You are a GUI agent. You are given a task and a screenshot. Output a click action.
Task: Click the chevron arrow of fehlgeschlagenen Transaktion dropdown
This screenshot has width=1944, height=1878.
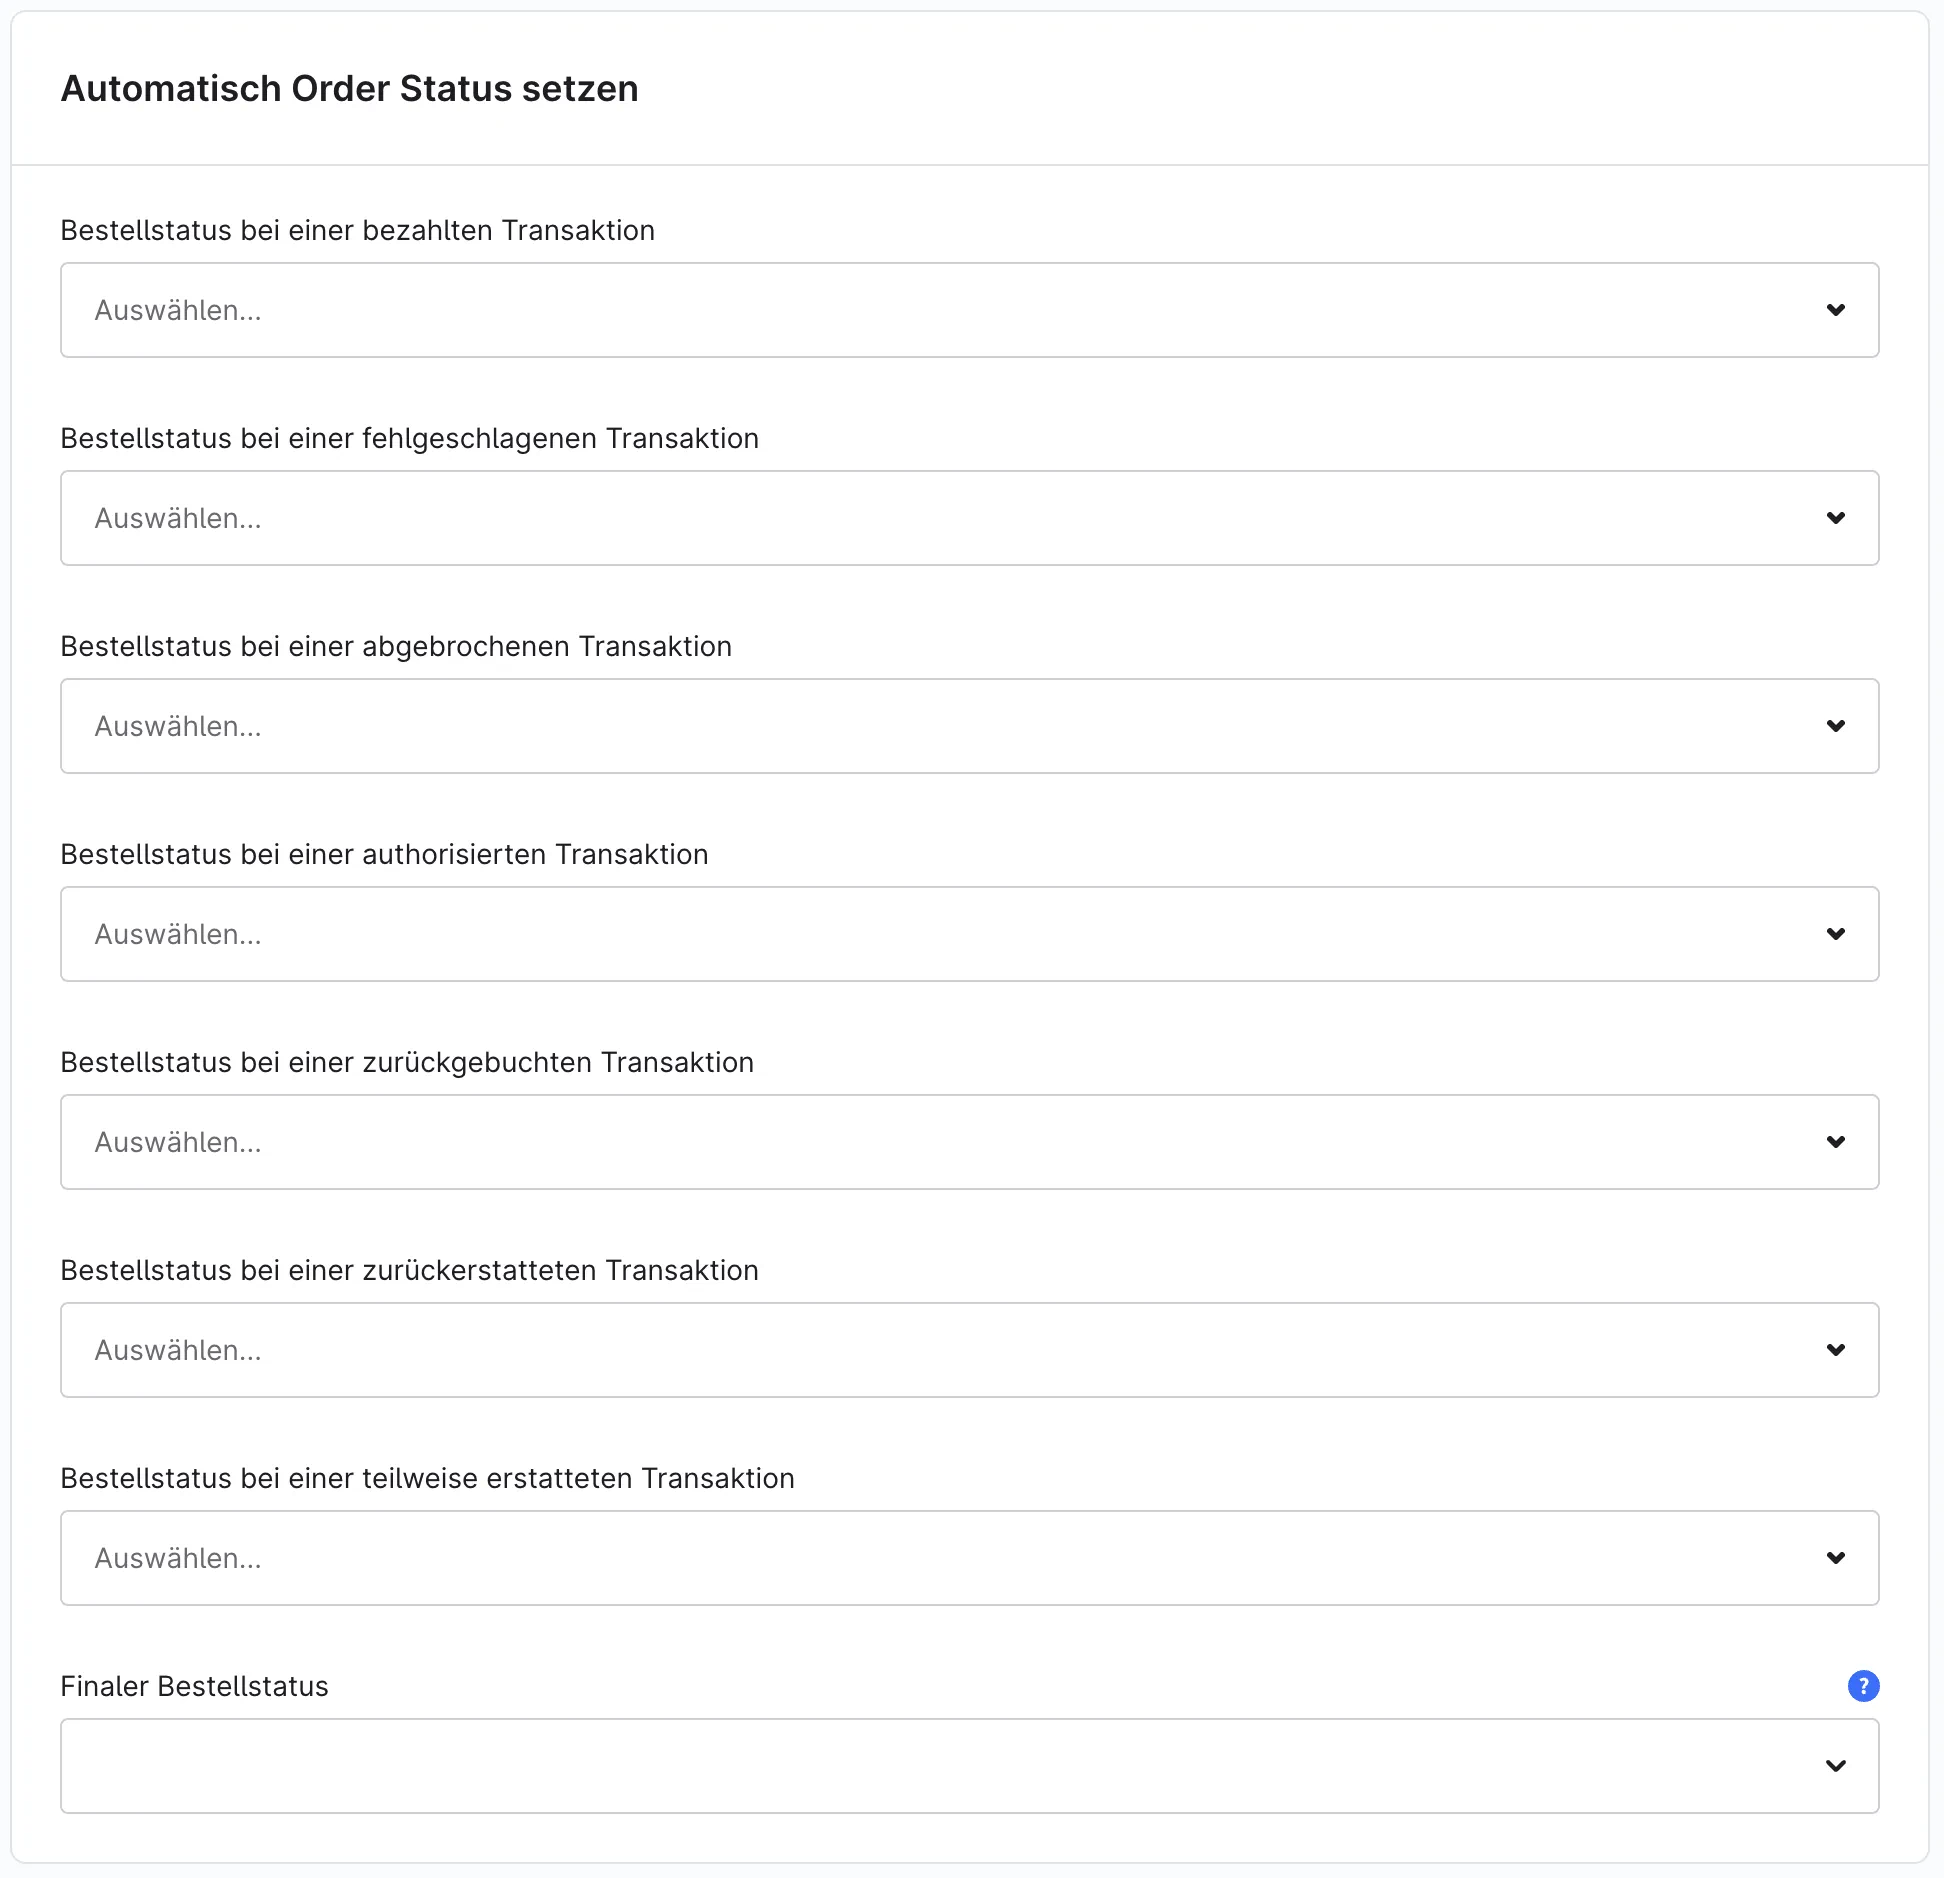click(x=1836, y=518)
